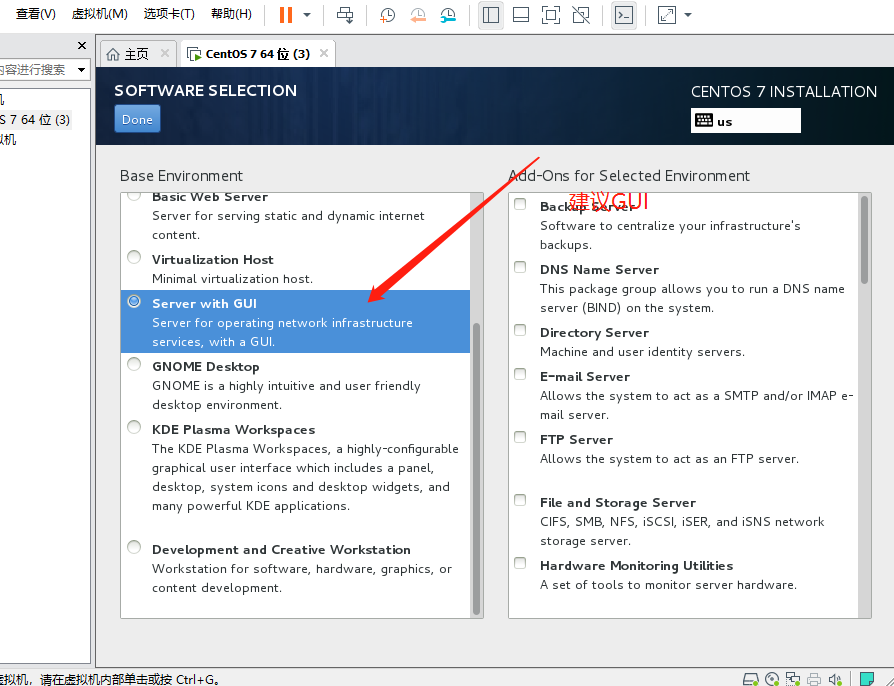Viewport: 894px width, 686px height.
Task: Select the KDE Plasma Workspaces radio button
Action: tap(134, 427)
